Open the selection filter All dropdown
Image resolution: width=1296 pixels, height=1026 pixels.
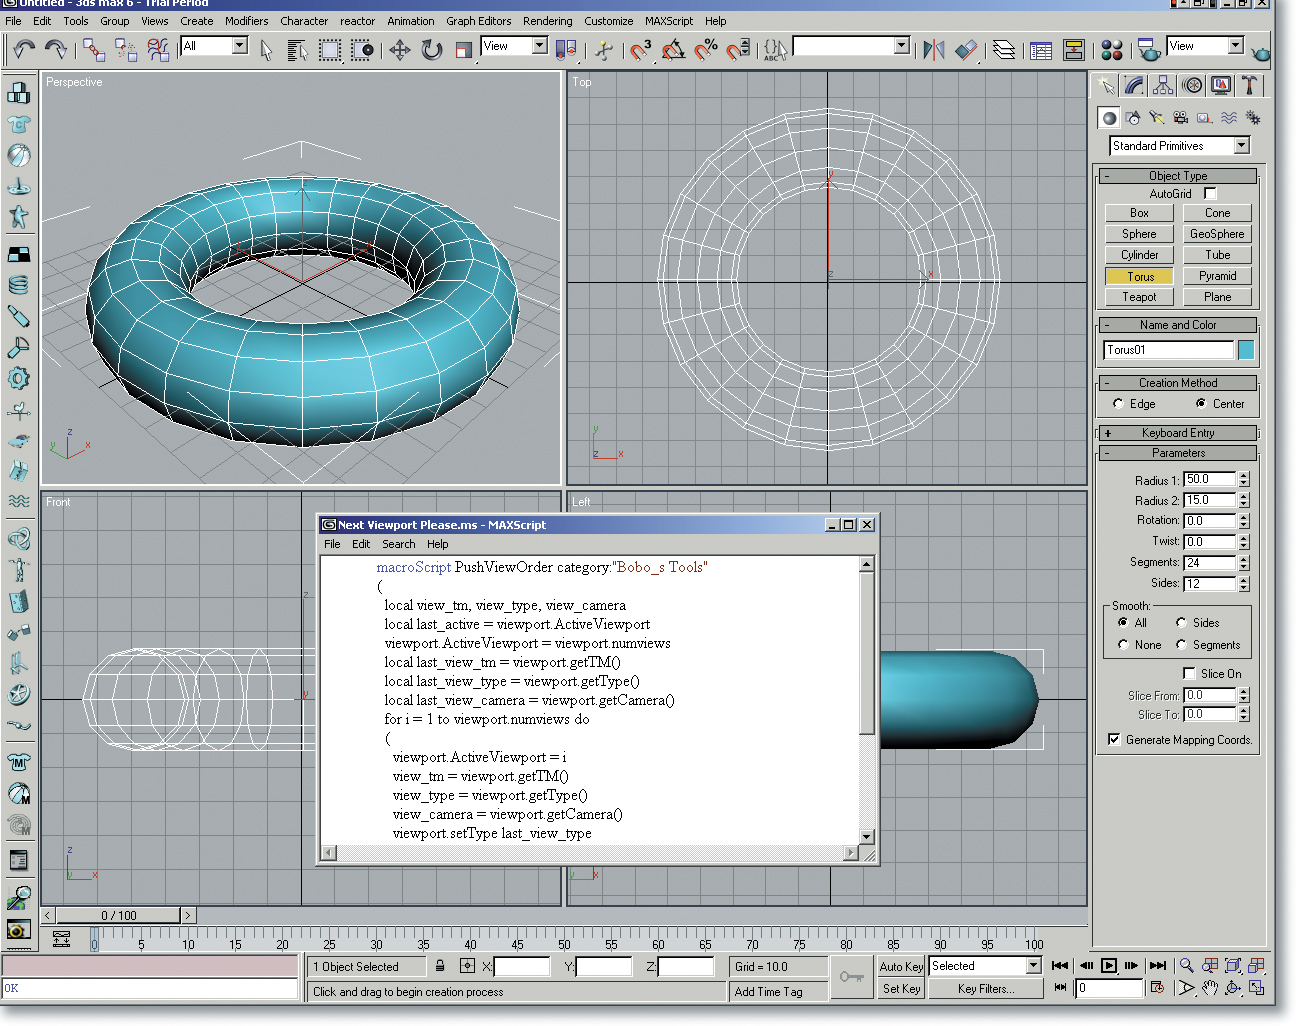(214, 46)
